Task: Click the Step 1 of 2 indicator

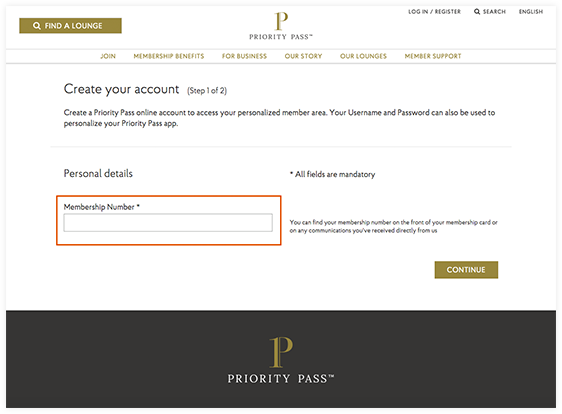Action: point(207,91)
